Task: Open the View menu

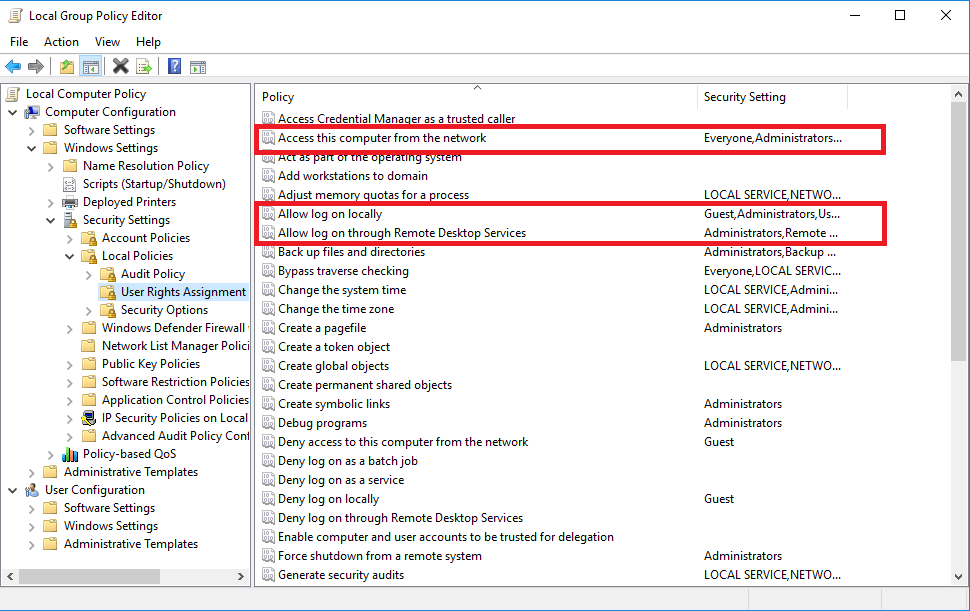Action: [x=107, y=42]
